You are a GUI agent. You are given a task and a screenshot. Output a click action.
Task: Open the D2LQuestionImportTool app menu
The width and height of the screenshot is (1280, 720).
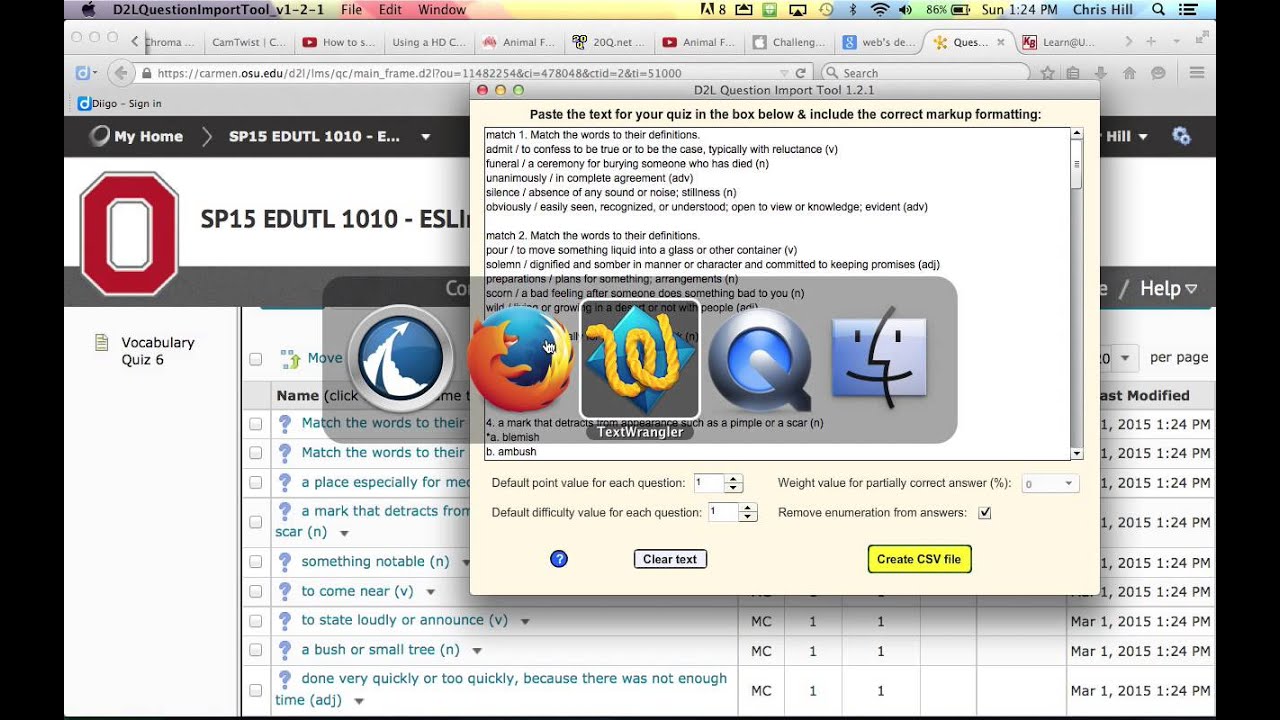[x=219, y=10]
